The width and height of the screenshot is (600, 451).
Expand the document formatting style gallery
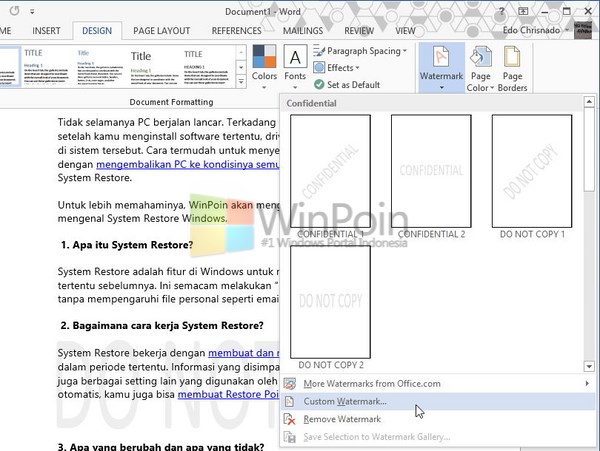pos(241,81)
